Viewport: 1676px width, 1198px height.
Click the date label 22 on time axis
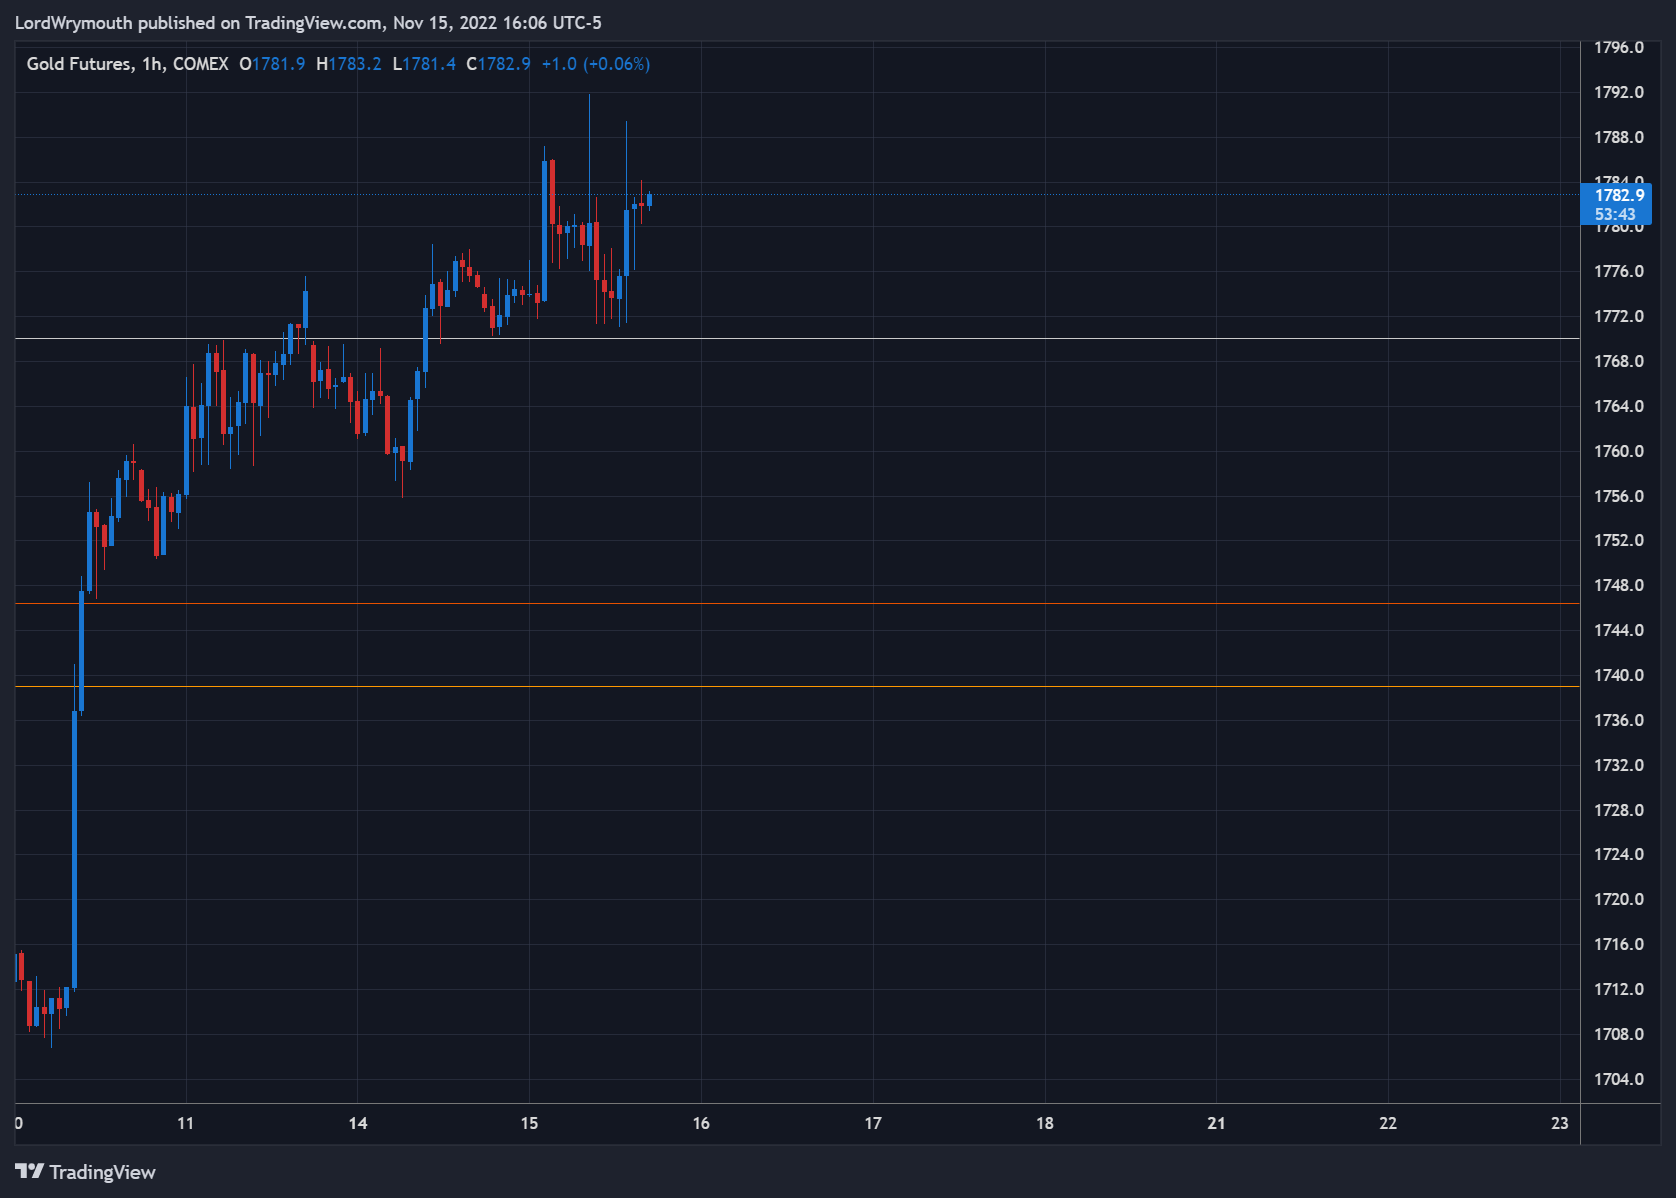click(1388, 1123)
